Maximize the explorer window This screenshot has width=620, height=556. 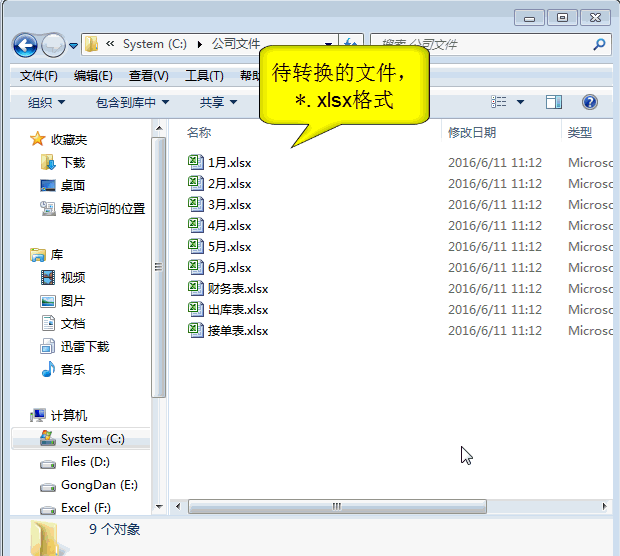coord(562,18)
